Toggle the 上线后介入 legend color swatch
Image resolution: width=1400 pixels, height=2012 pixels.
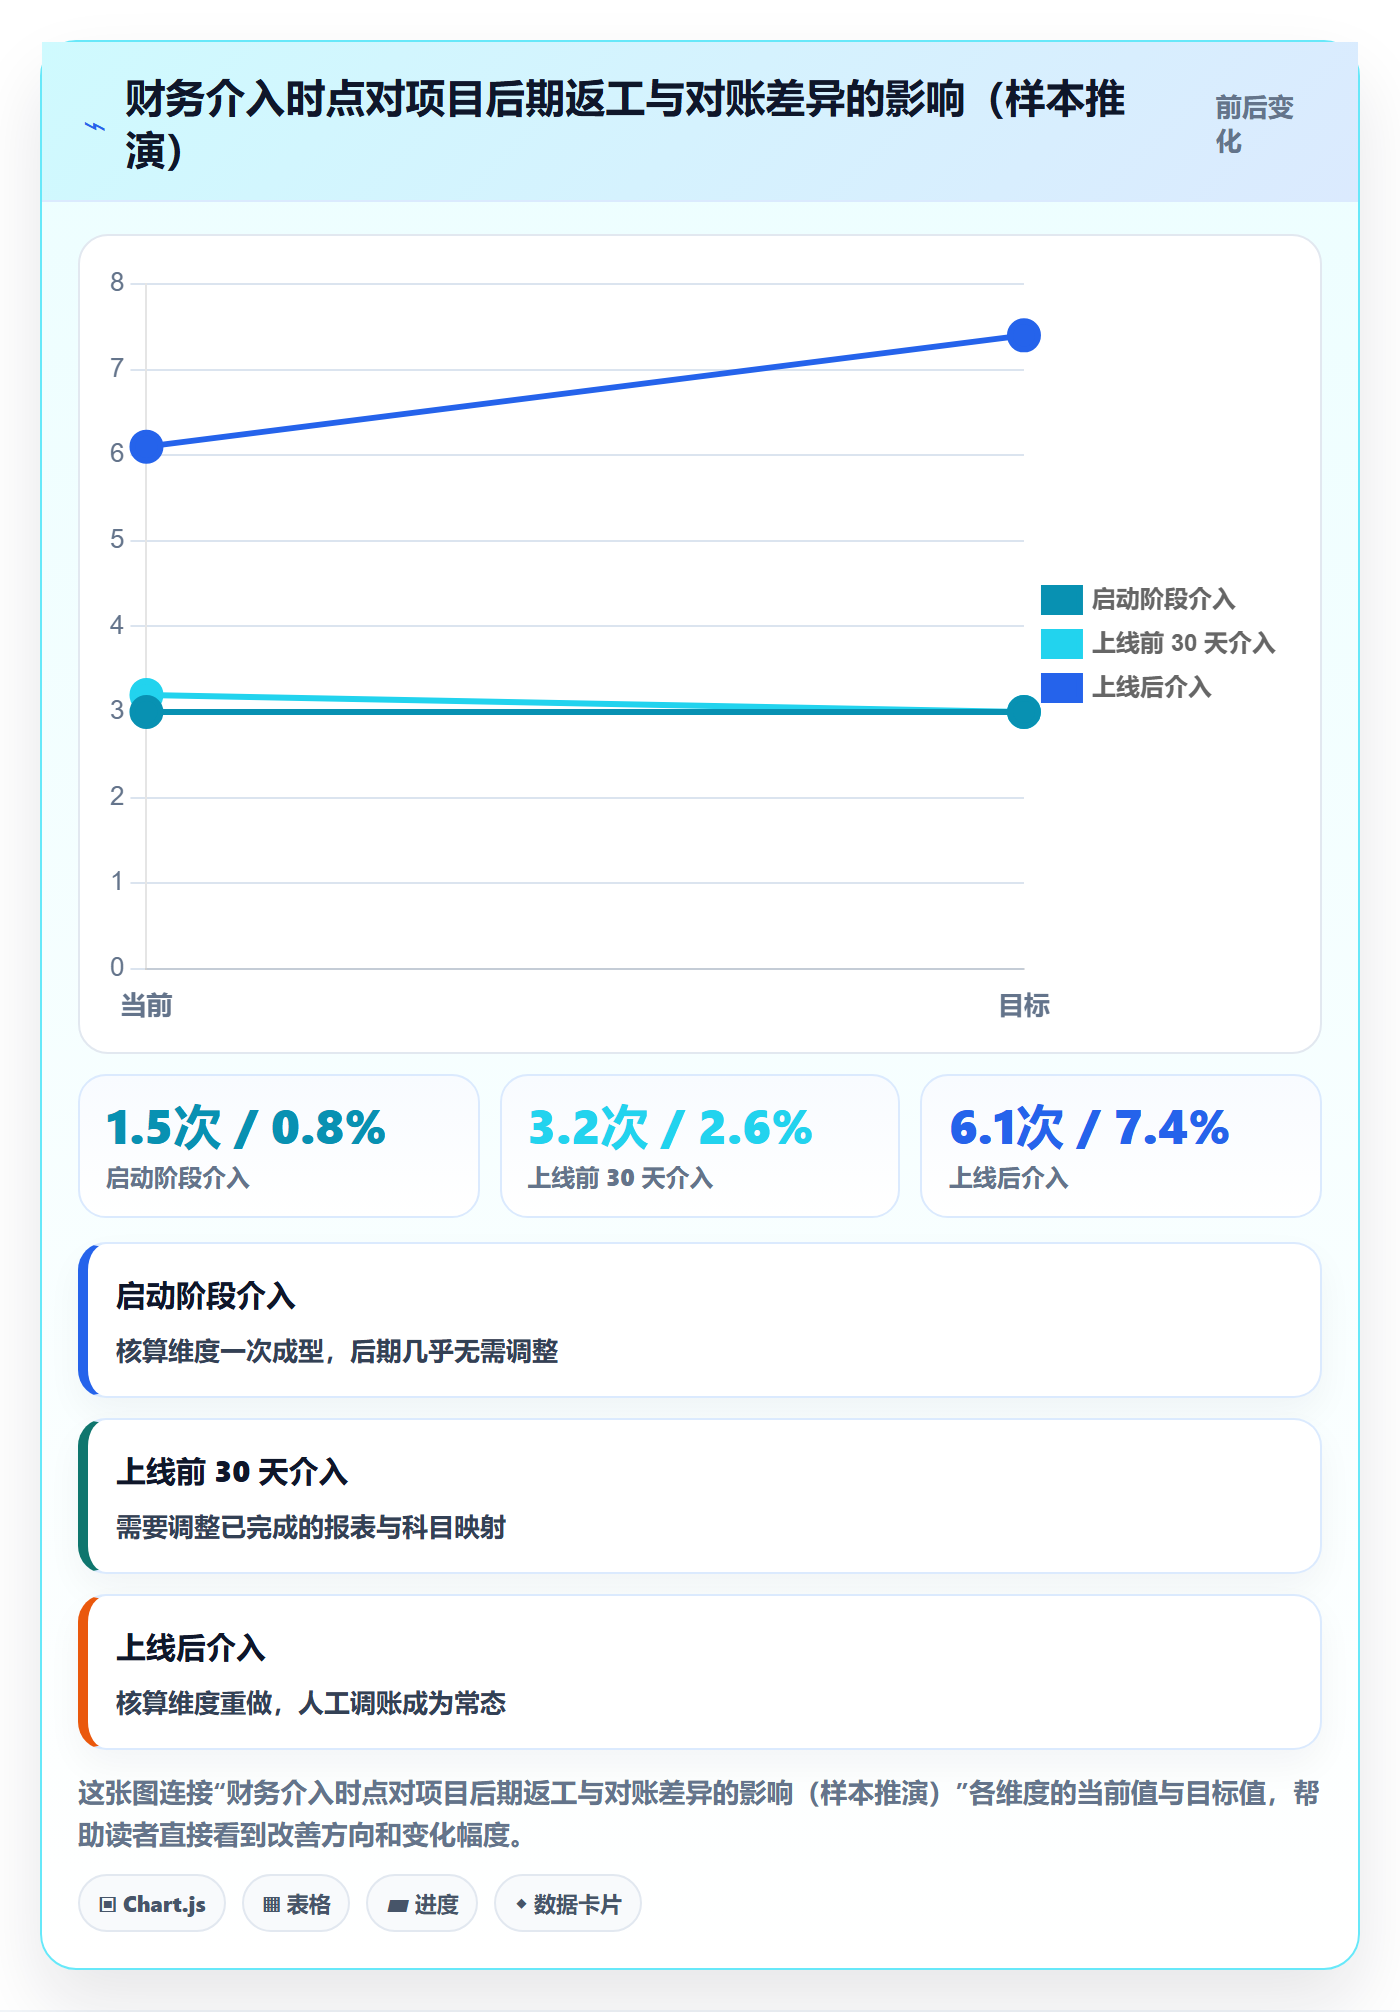(1061, 688)
